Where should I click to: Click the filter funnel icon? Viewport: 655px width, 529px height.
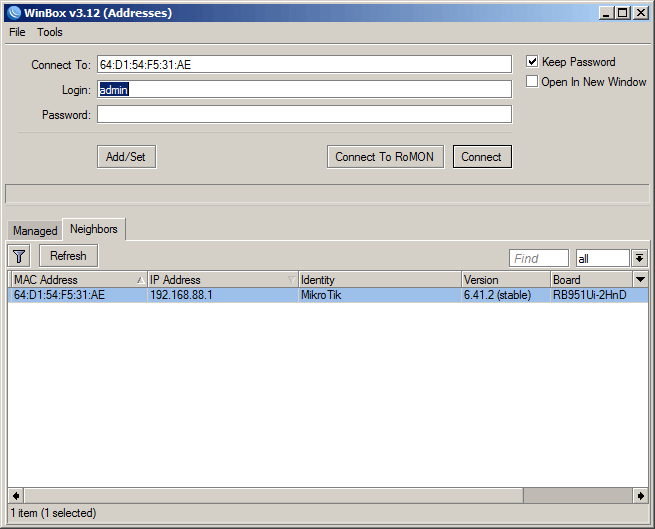click(19, 256)
